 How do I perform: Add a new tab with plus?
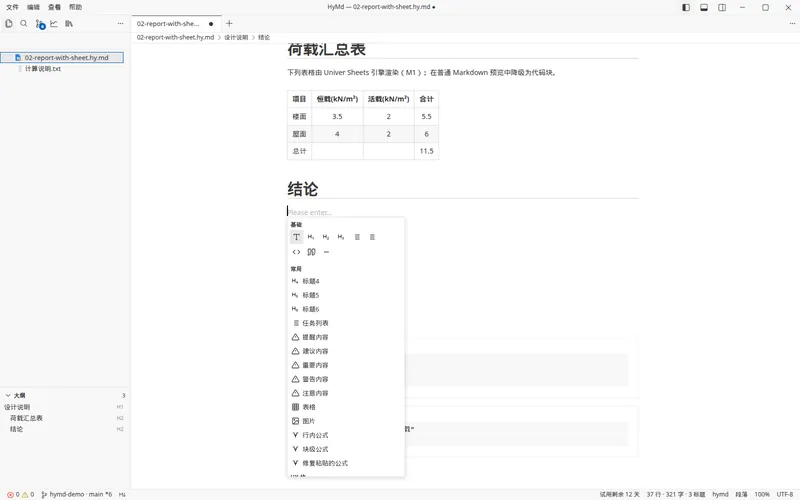click(229, 23)
